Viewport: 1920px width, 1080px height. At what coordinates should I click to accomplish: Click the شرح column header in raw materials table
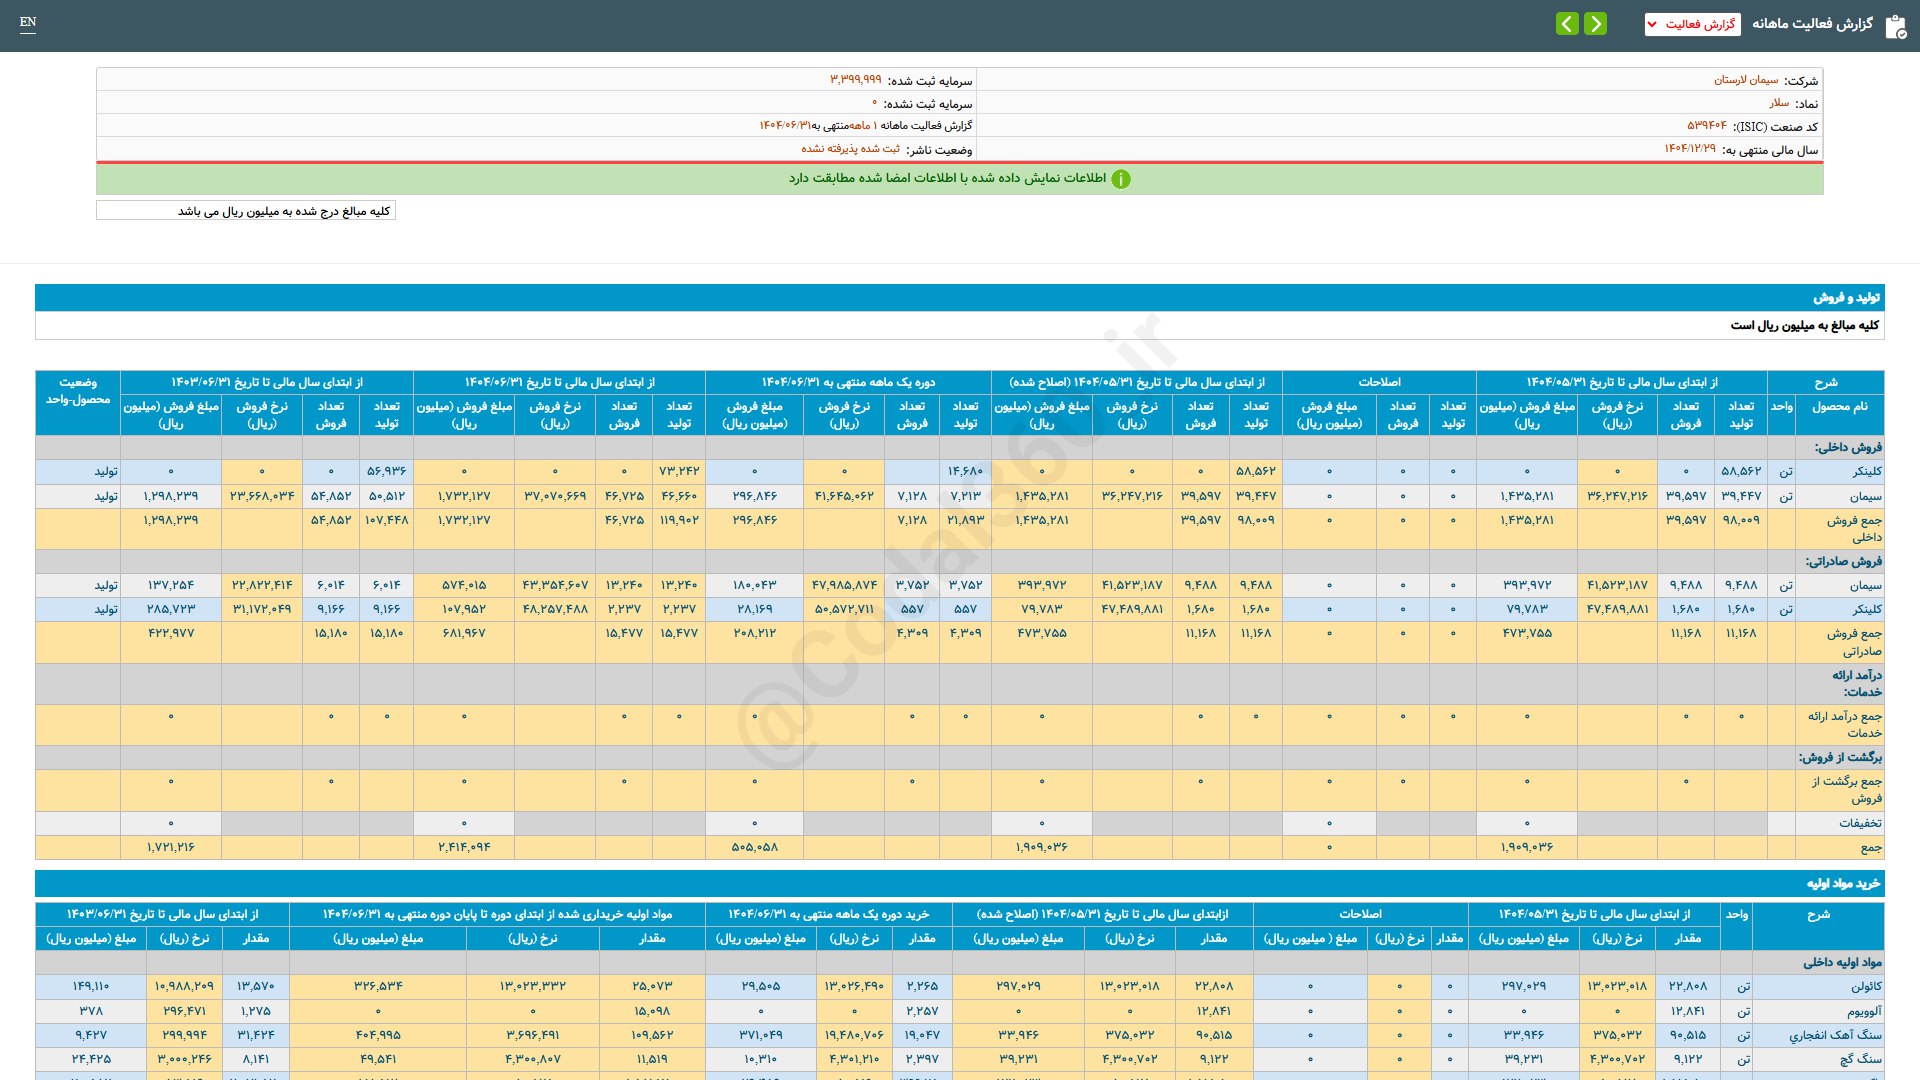[x=1818, y=914]
